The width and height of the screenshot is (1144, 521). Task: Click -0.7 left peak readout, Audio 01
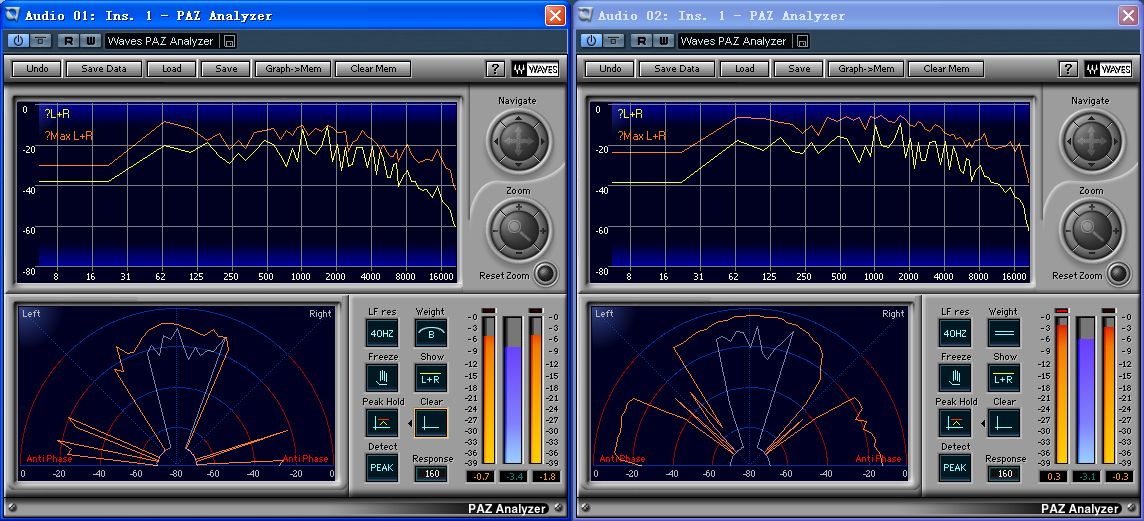(481, 476)
